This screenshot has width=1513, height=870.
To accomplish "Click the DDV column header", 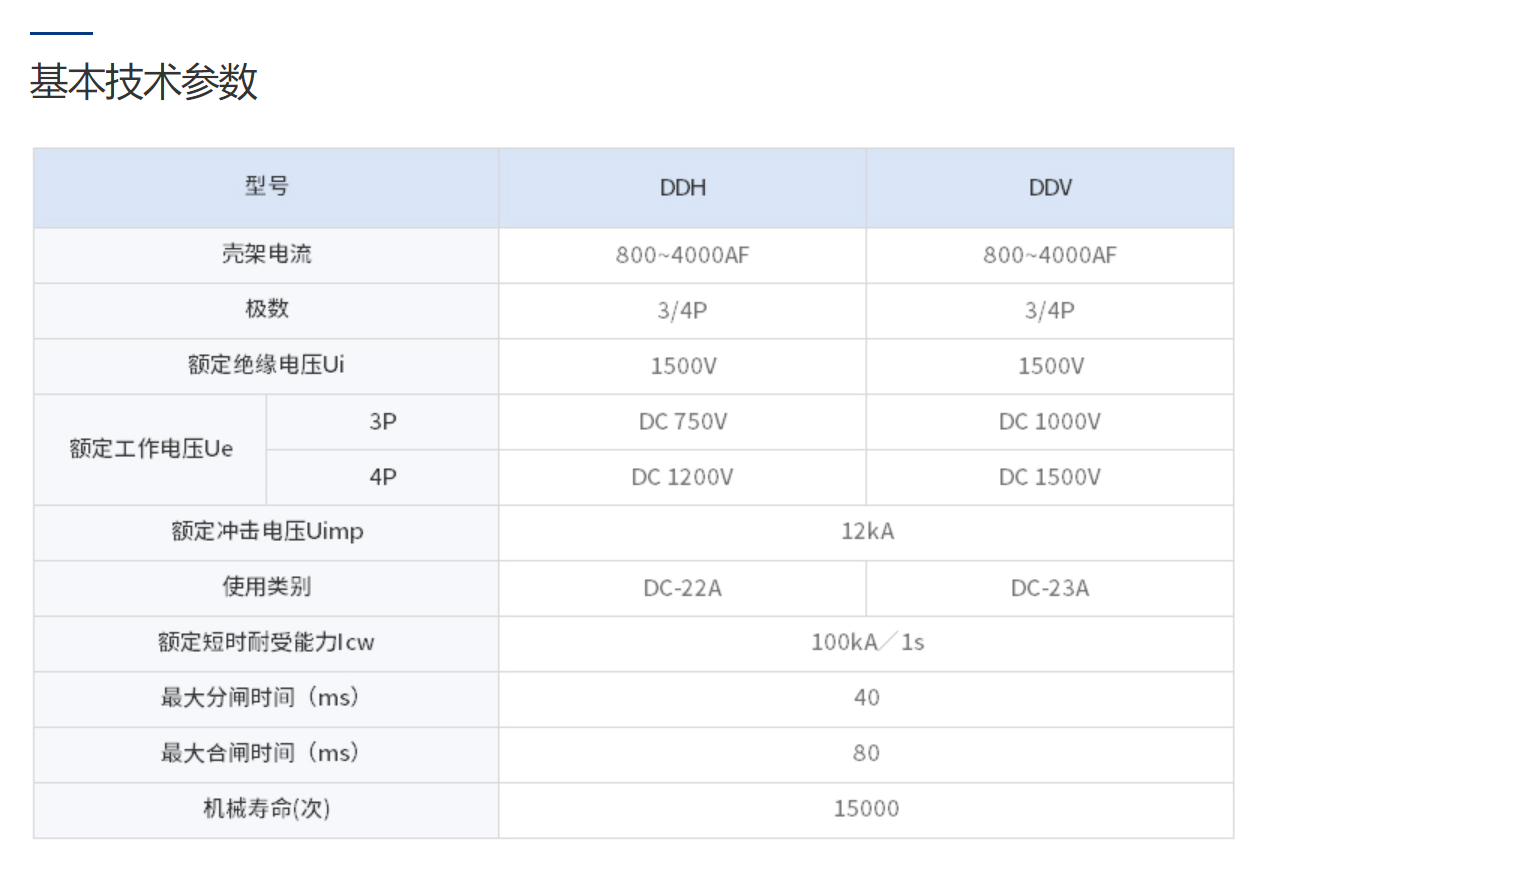I will coord(1050,188).
